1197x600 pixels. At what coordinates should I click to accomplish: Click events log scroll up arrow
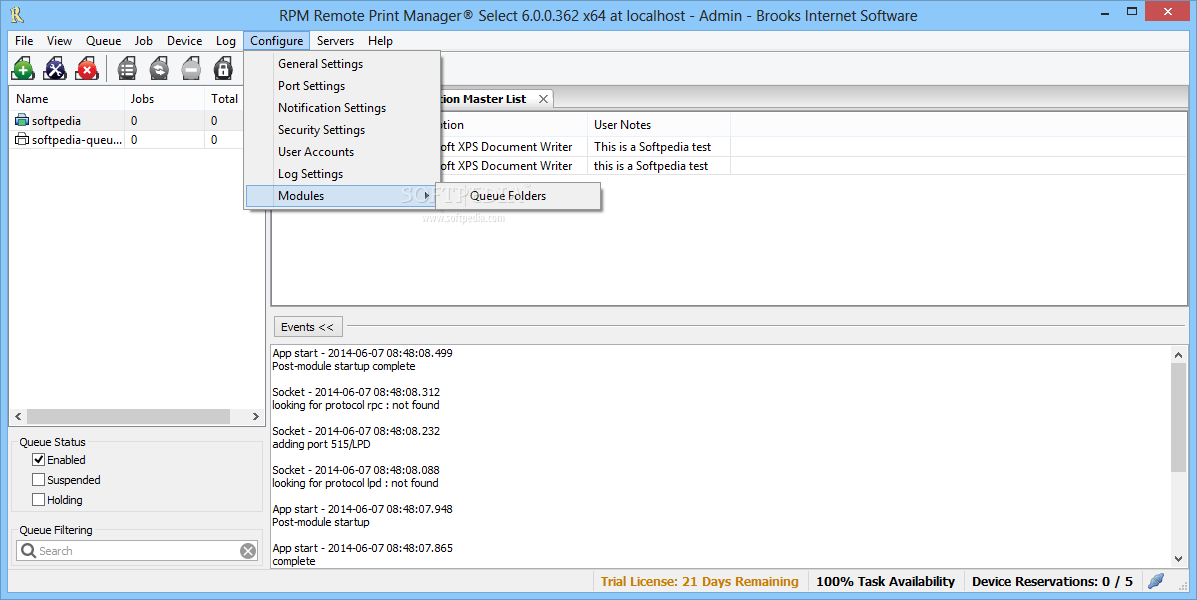[x=1178, y=354]
